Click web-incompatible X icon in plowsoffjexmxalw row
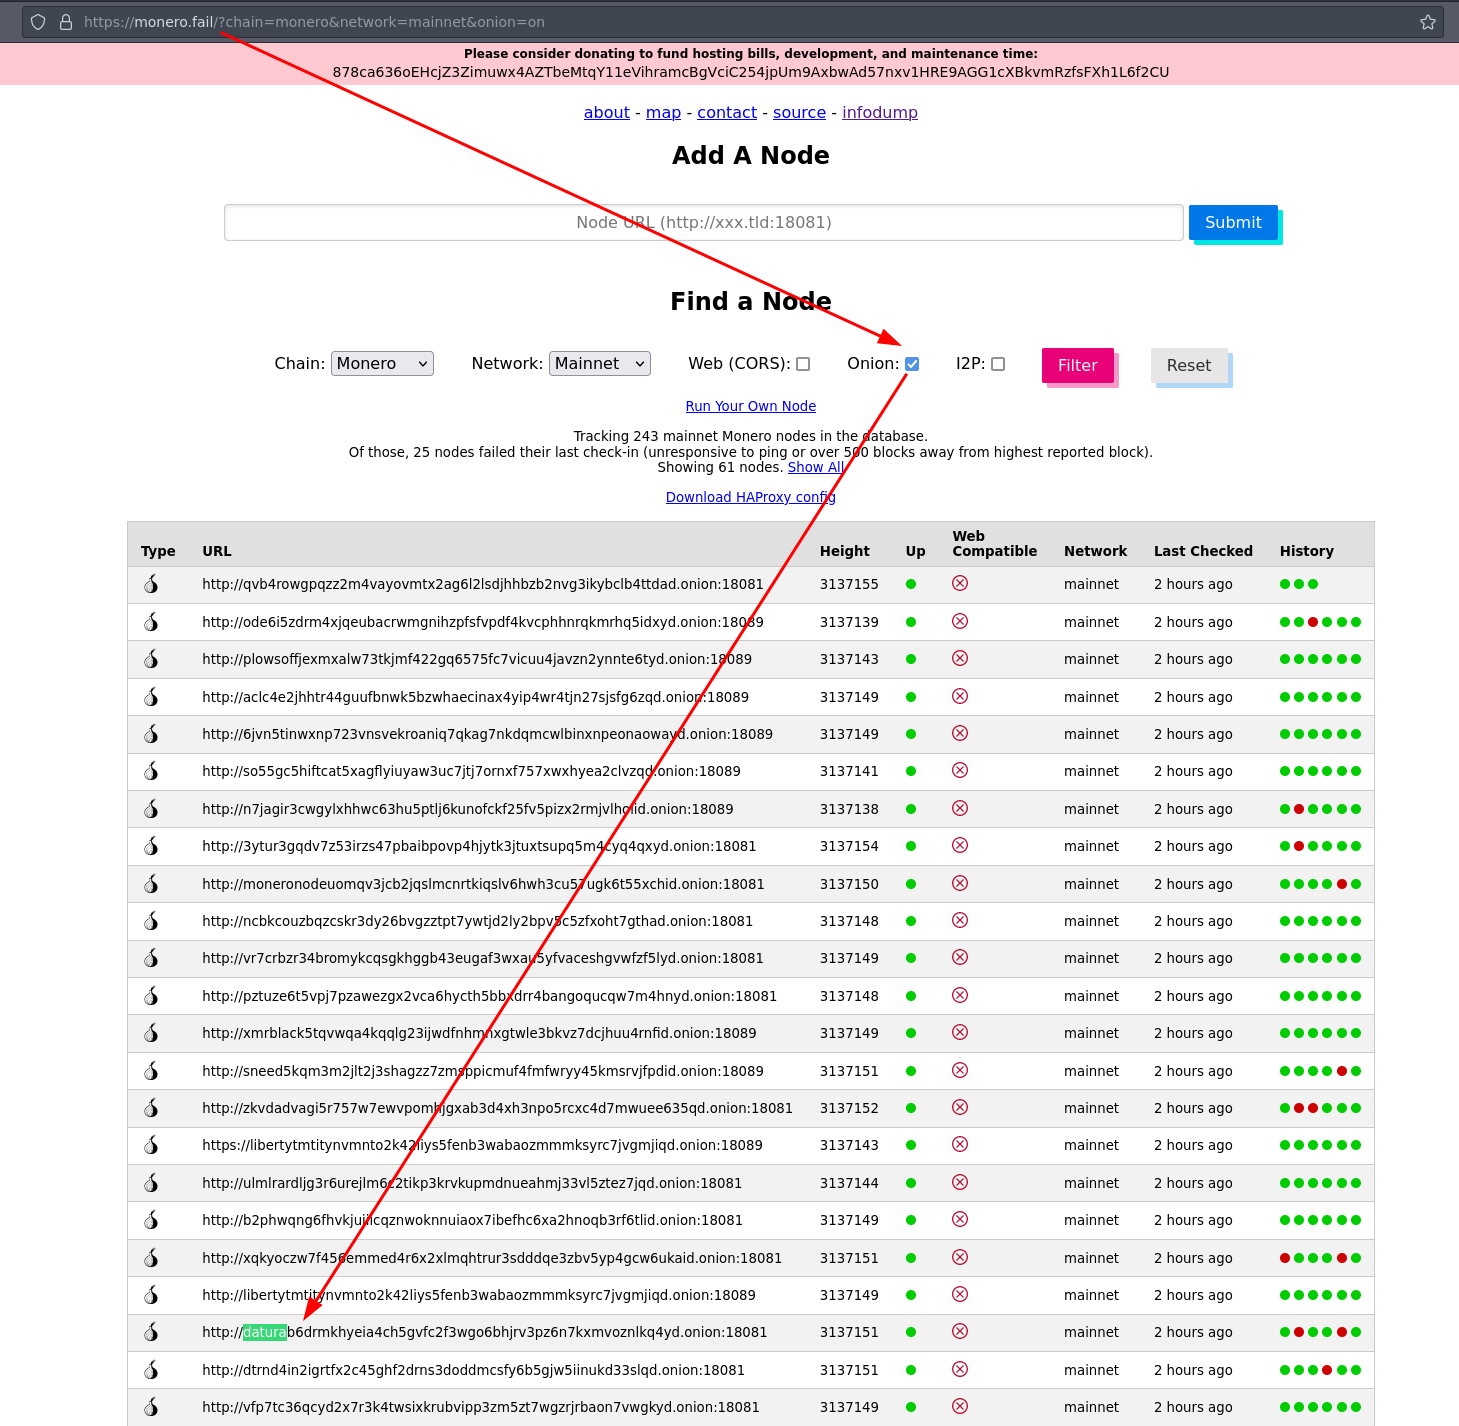The image size is (1459, 1426). point(960,658)
